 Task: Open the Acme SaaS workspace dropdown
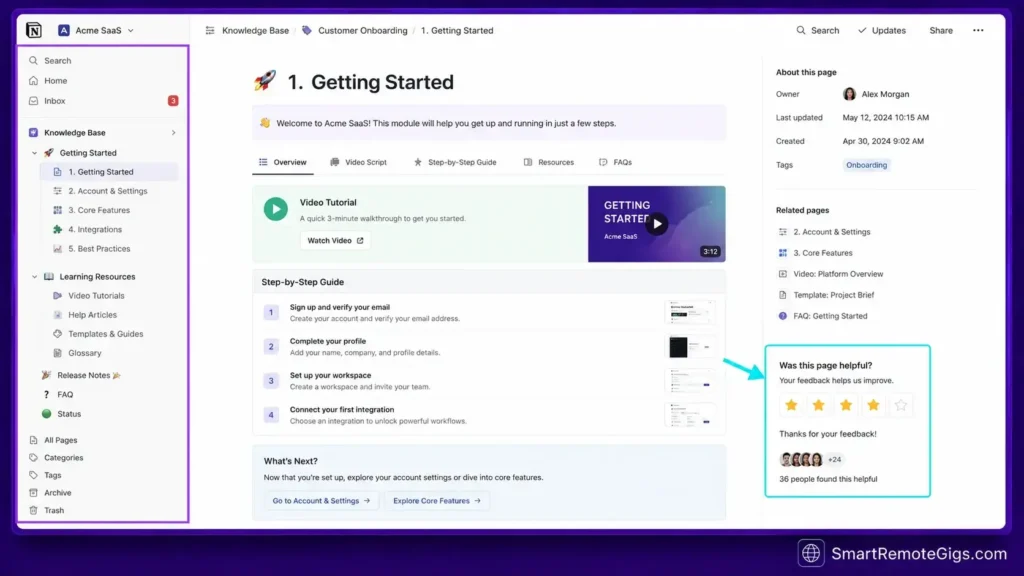coord(96,30)
